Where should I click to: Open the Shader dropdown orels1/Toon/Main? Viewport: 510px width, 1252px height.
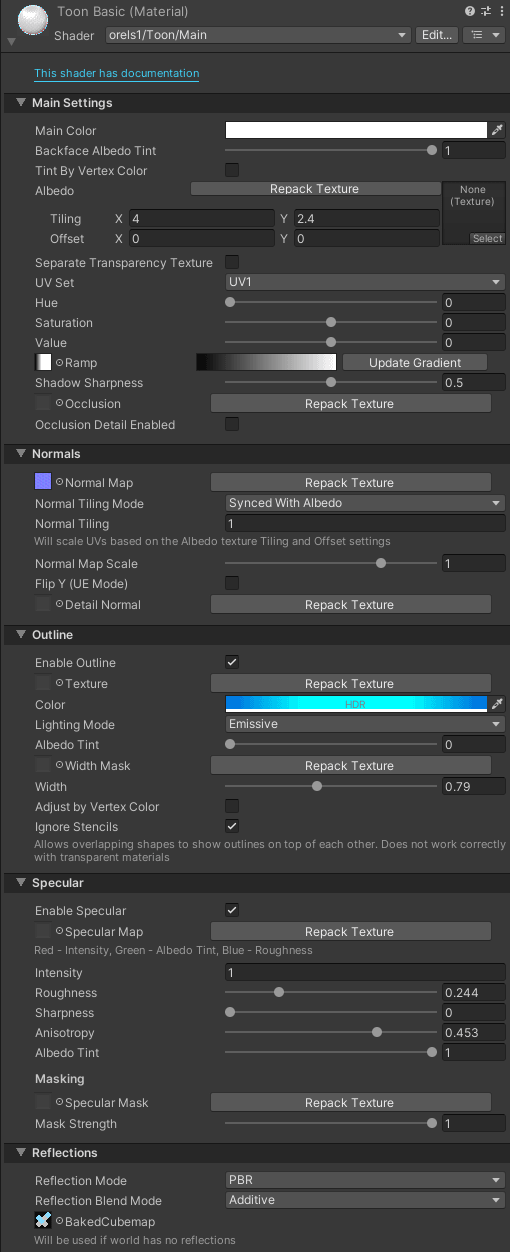[258, 34]
